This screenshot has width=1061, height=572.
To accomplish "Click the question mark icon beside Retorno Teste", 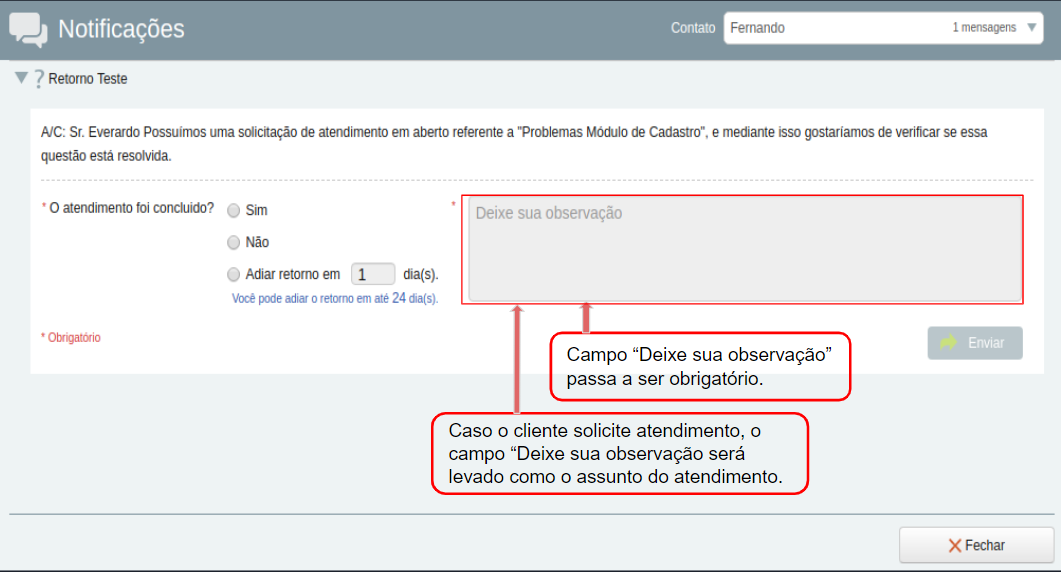I will pos(39,79).
